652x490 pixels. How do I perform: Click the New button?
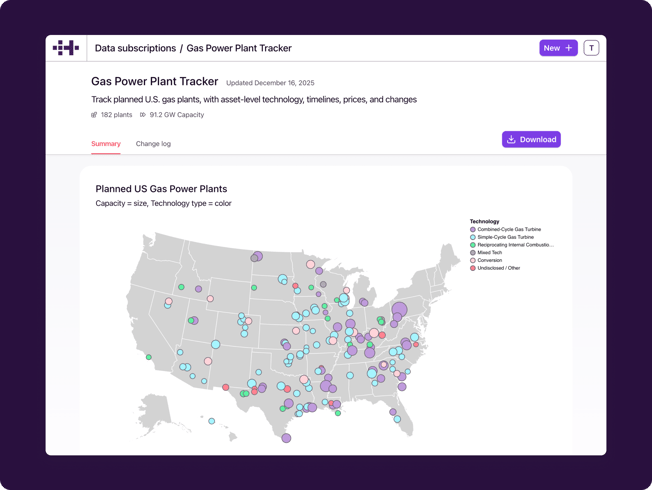[x=558, y=48]
